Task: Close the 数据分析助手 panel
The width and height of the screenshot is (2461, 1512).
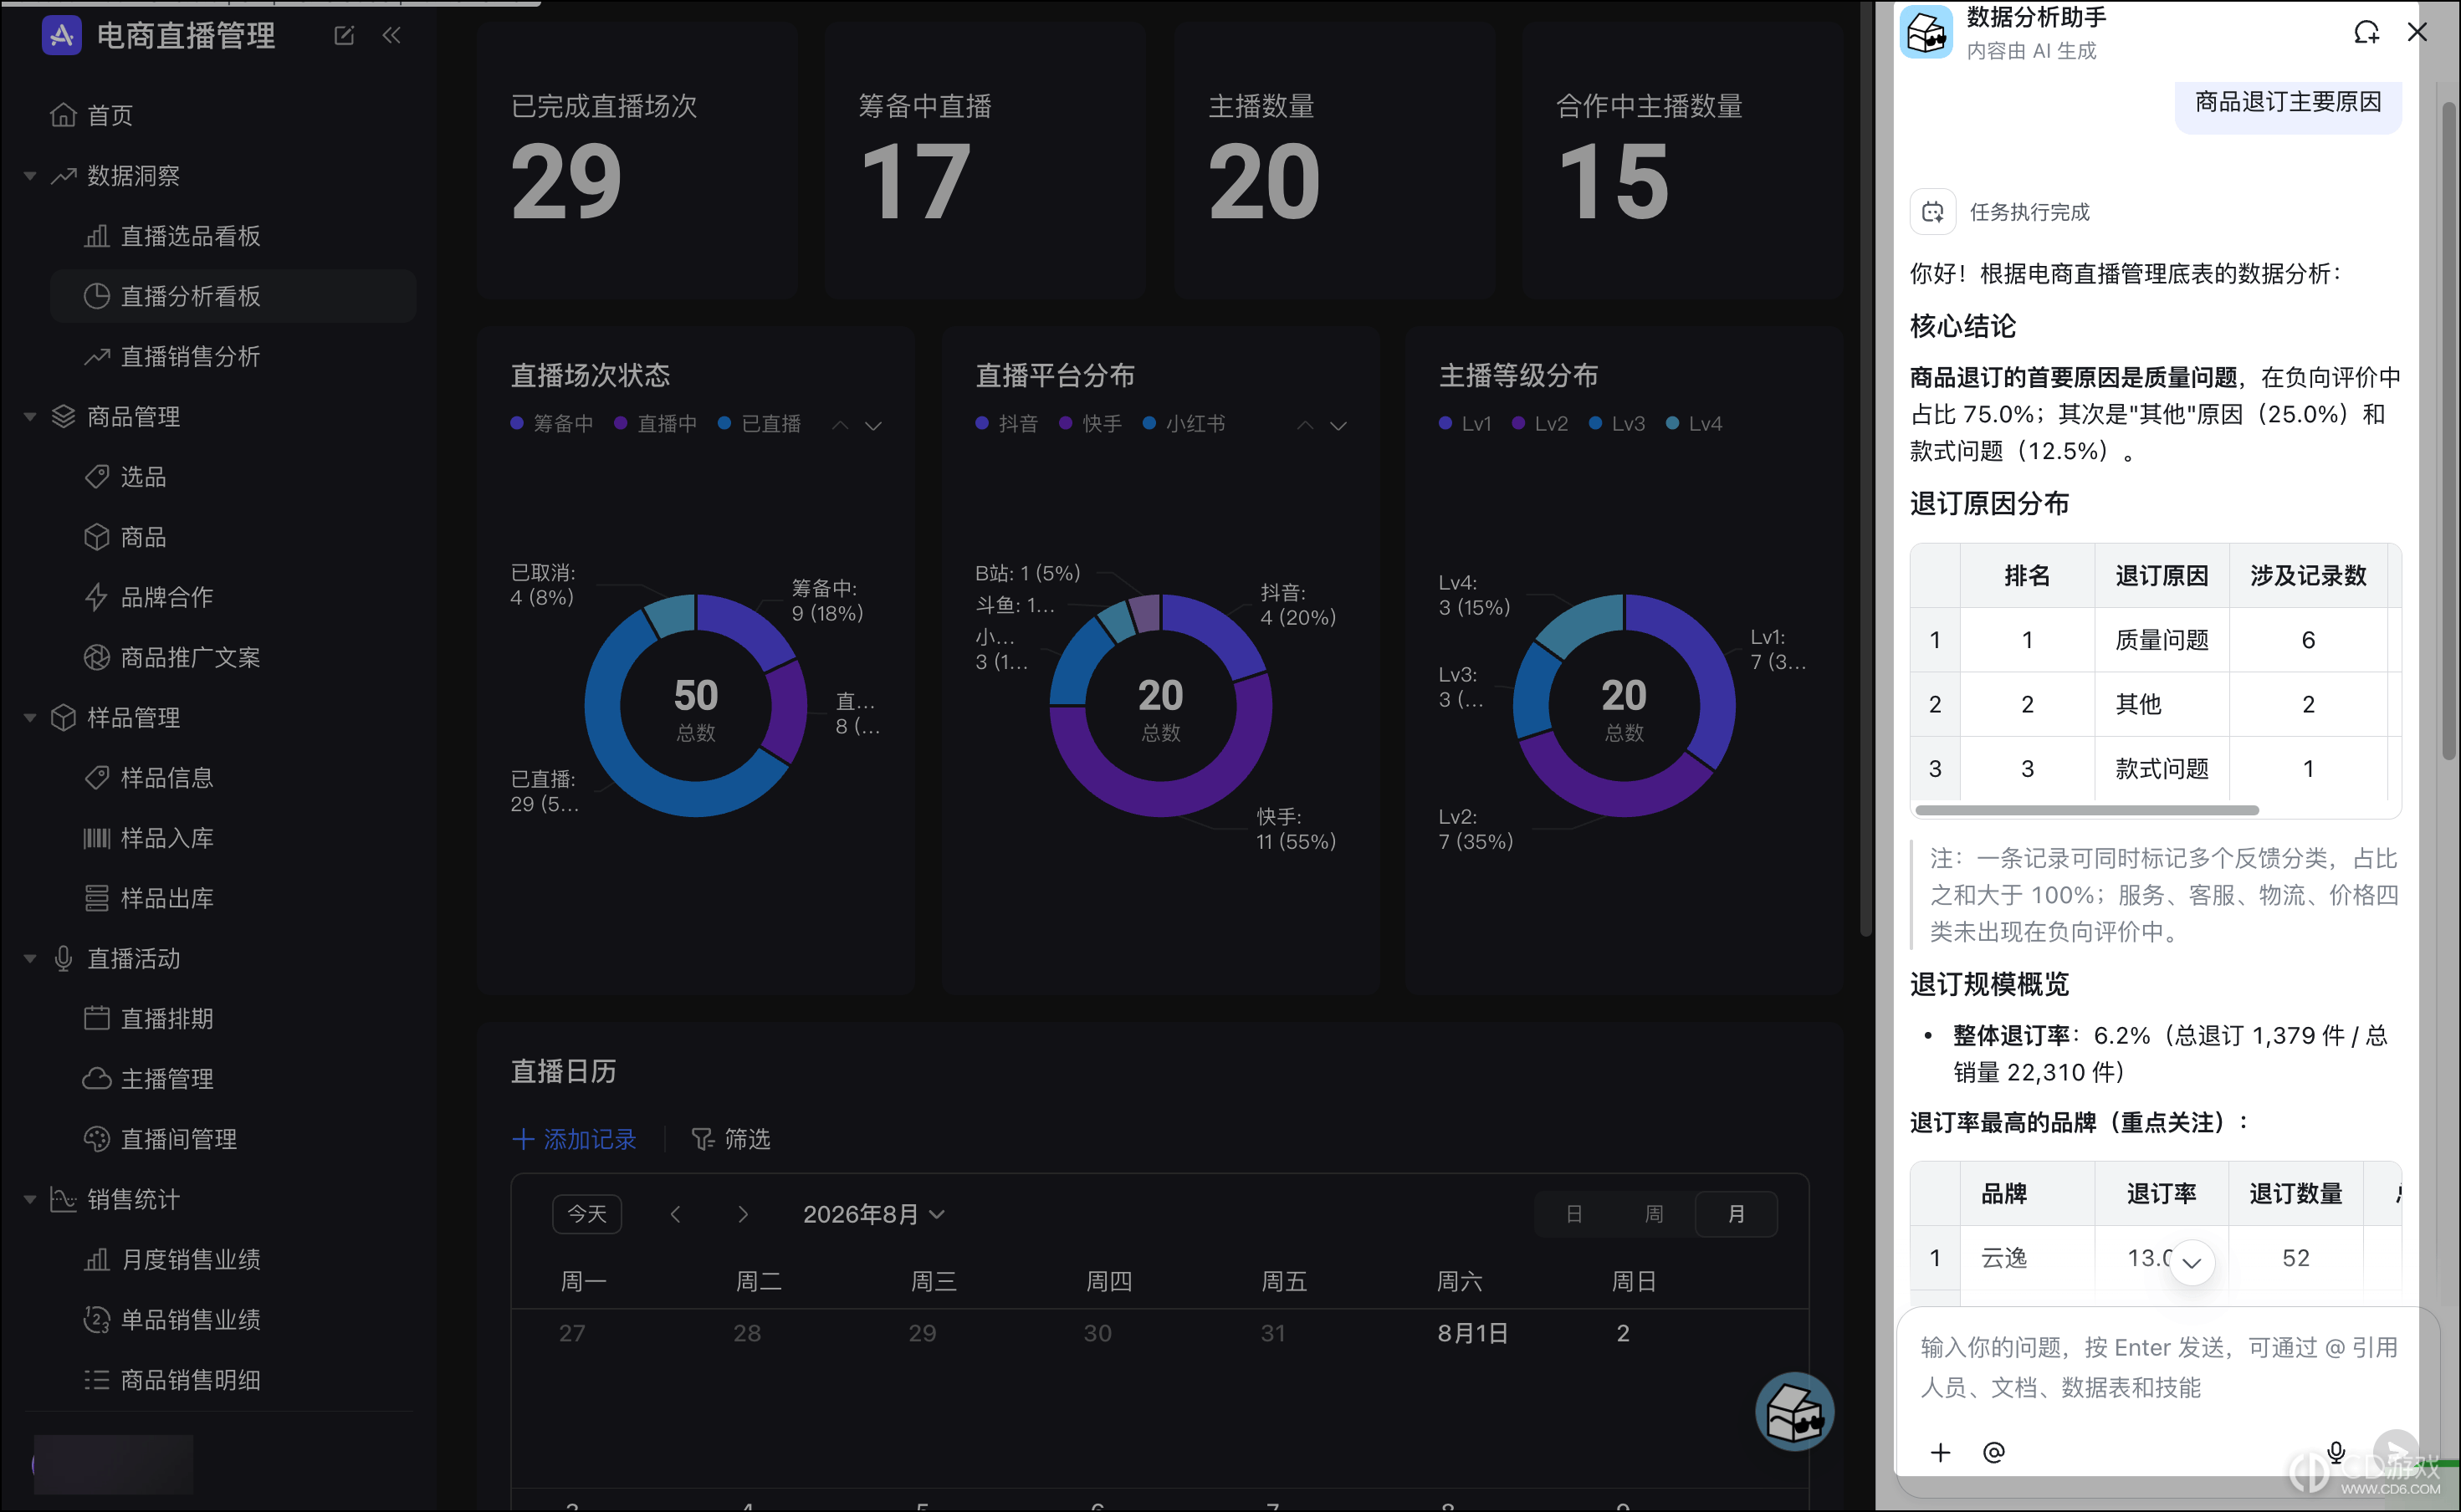Action: 2417,32
